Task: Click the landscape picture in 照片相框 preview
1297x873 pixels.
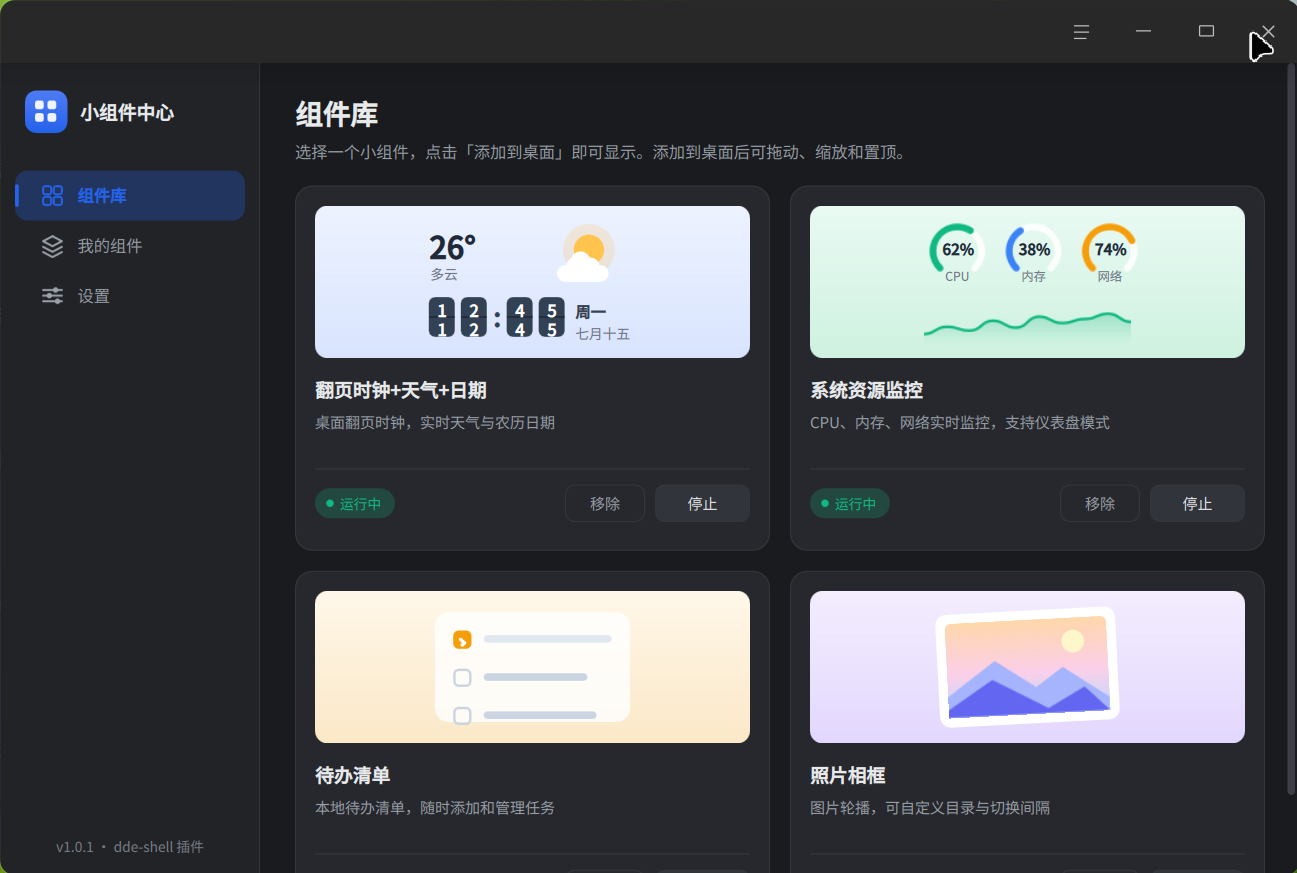Action: tap(1027, 667)
